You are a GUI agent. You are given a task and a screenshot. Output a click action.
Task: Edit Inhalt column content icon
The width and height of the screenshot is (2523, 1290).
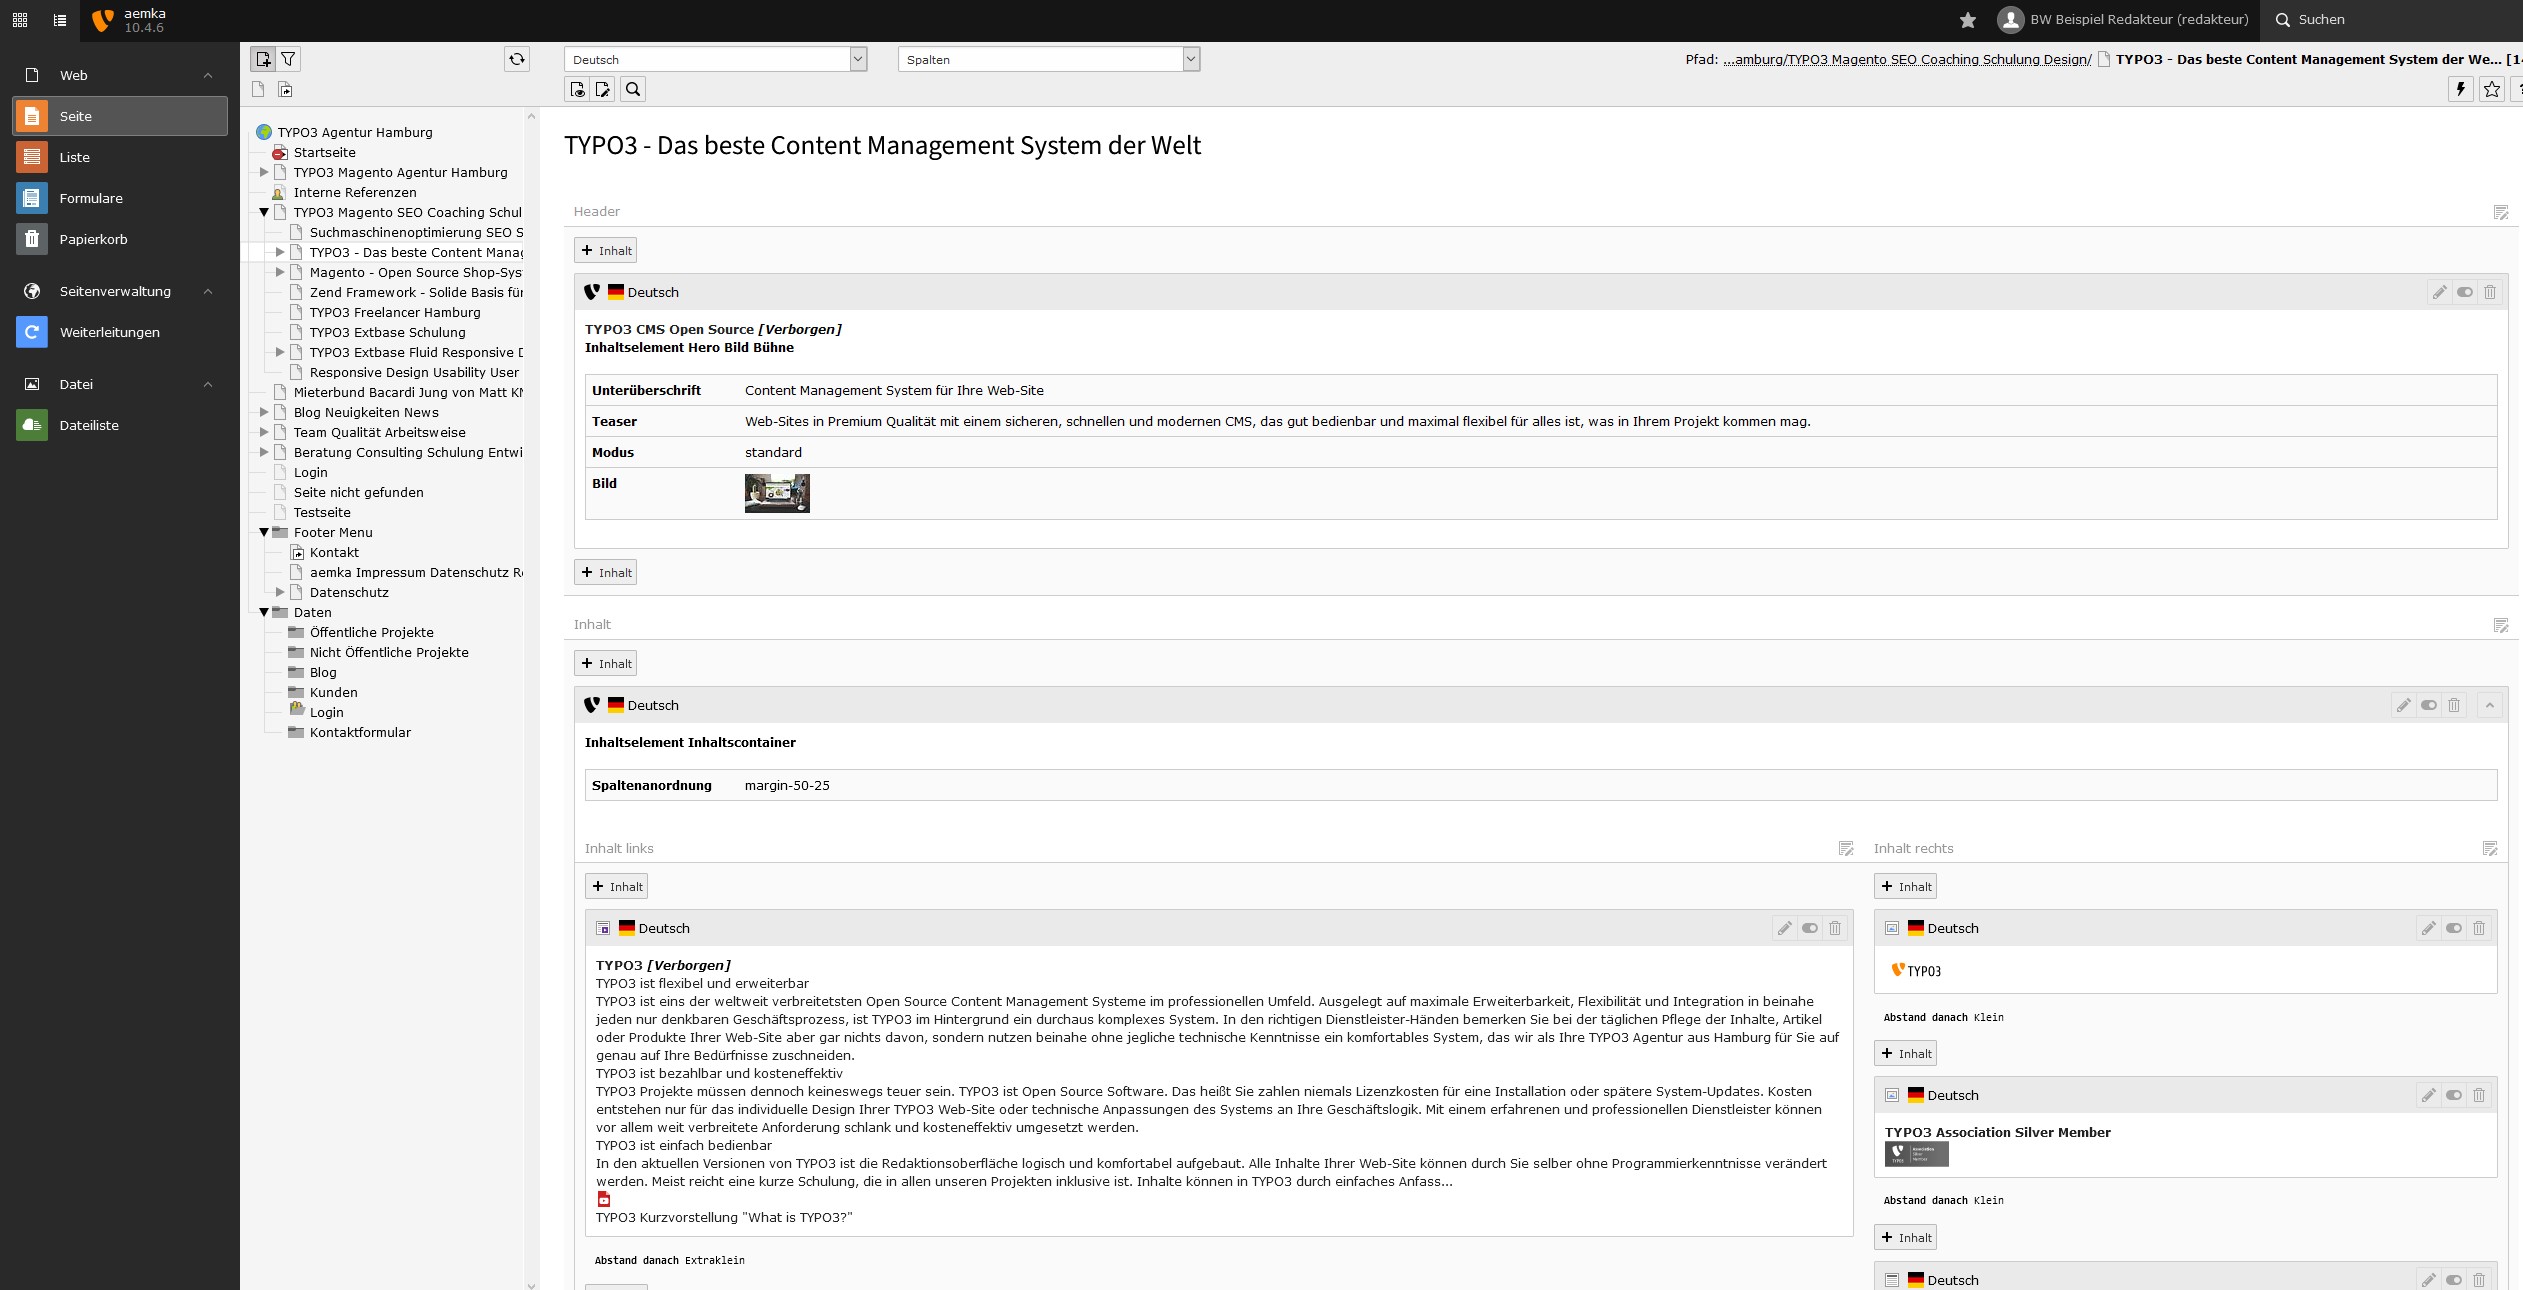point(2500,625)
